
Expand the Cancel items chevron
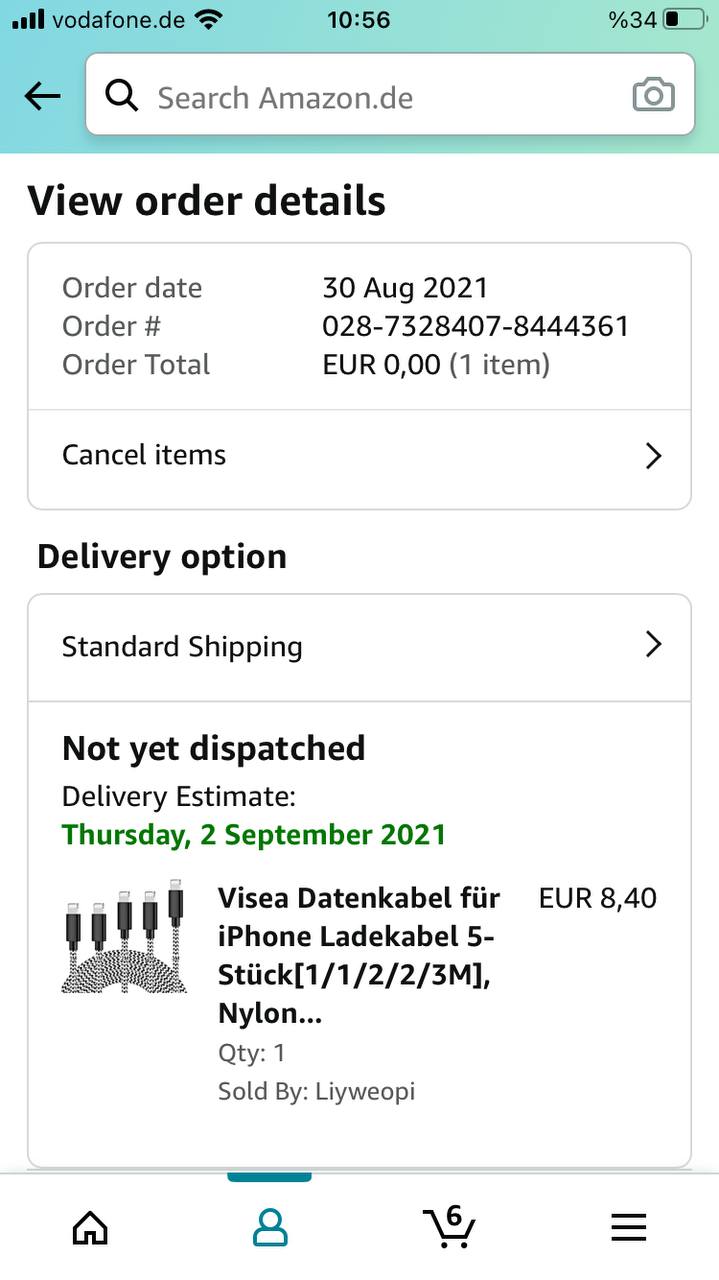click(x=653, y=456)
